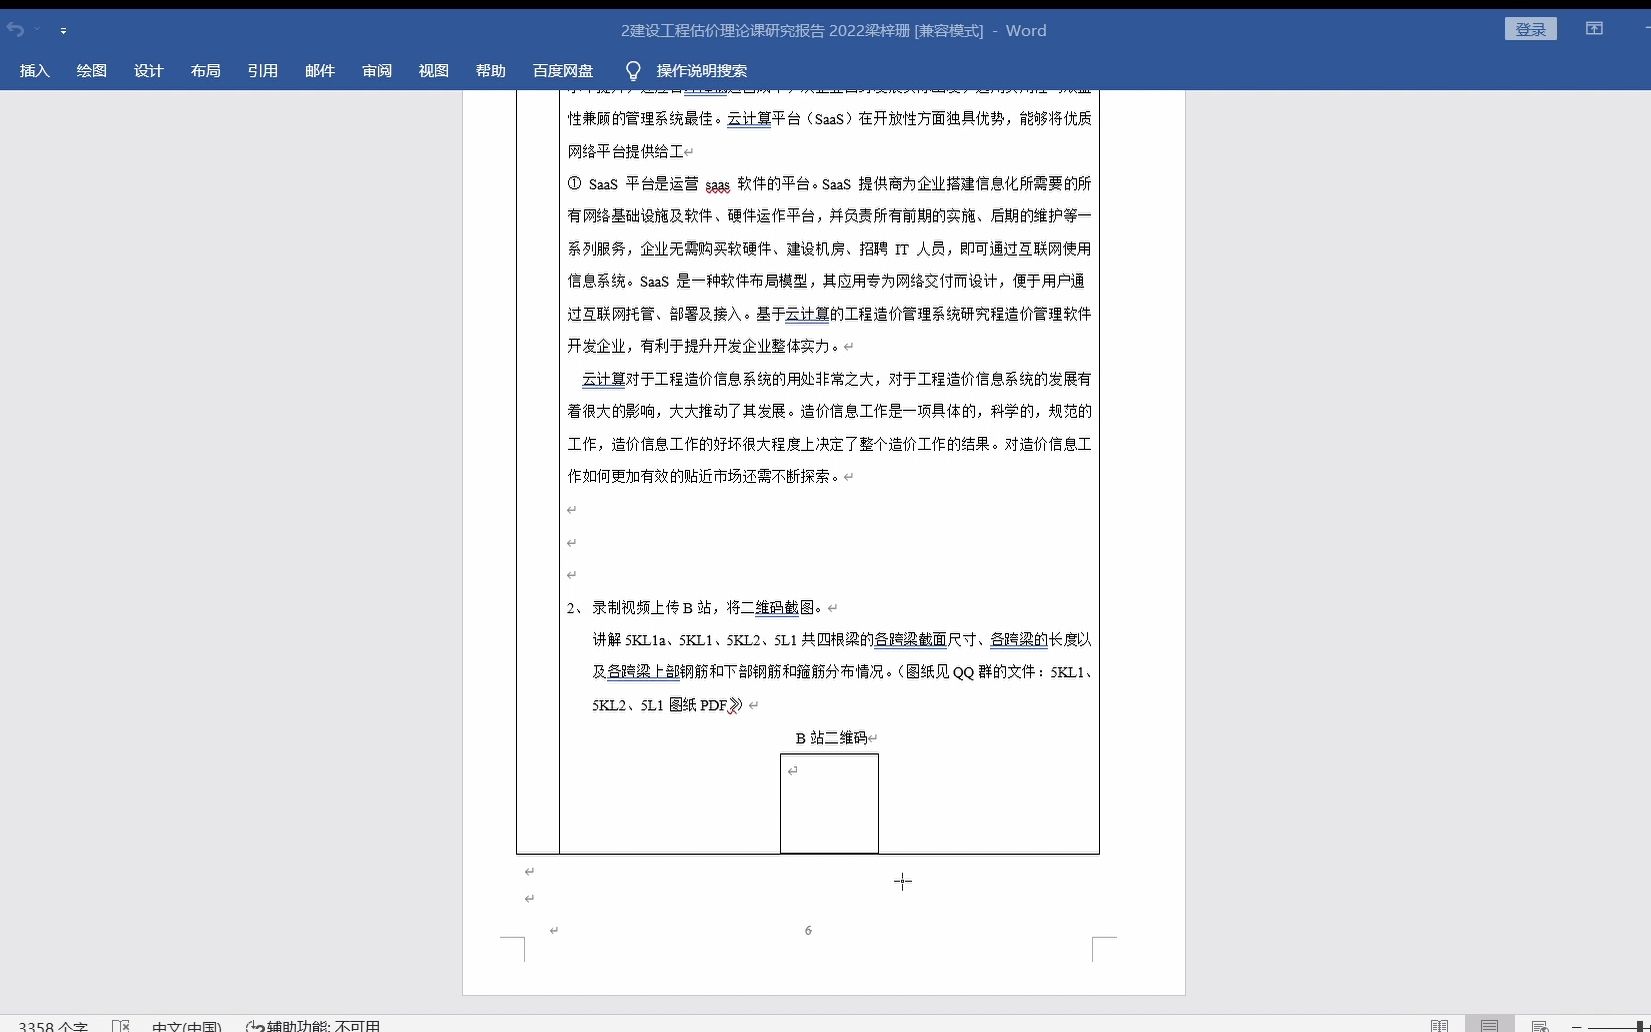Select the 引用 ribbon tab
This screenshot has height=1032, width=1651.
pyautogui.click(x=262, y=71)
